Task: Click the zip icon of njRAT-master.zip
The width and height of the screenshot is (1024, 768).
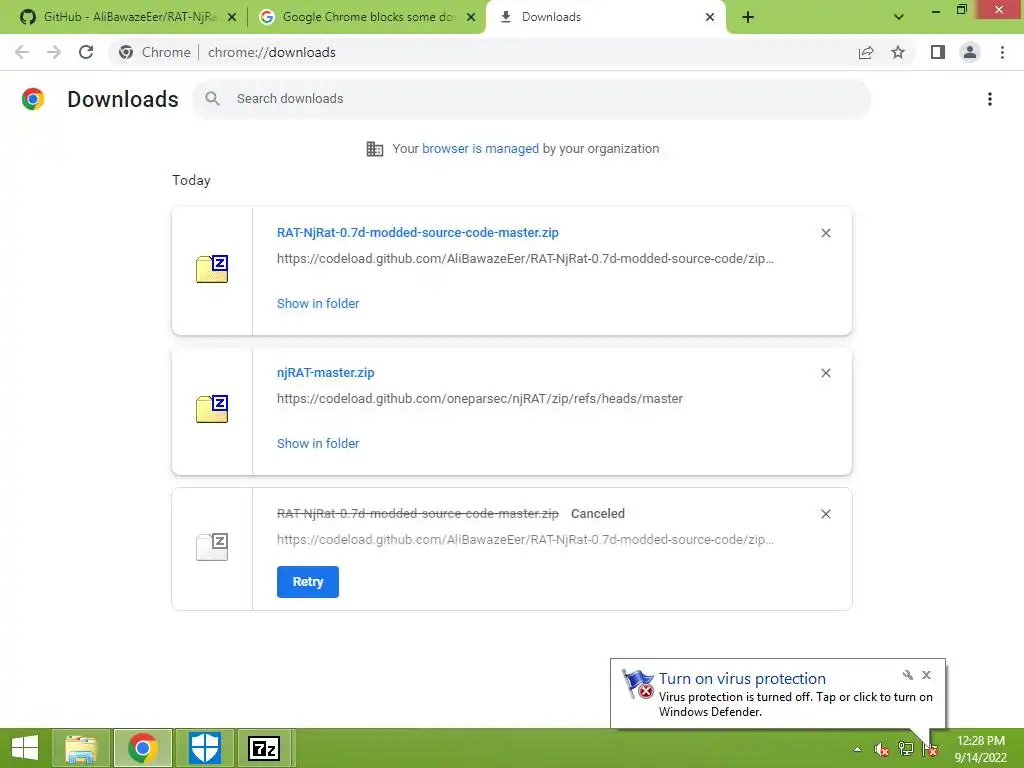Action: click(212, 409)
